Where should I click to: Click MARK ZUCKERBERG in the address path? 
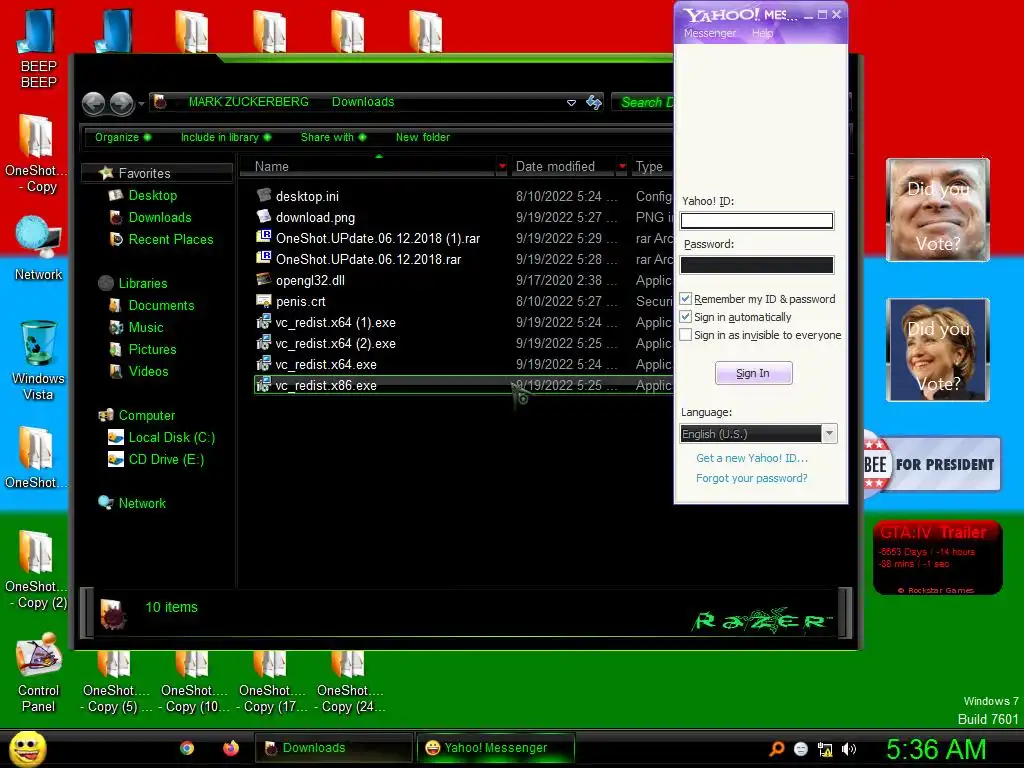pyautogui.click(x=248, y=102)
